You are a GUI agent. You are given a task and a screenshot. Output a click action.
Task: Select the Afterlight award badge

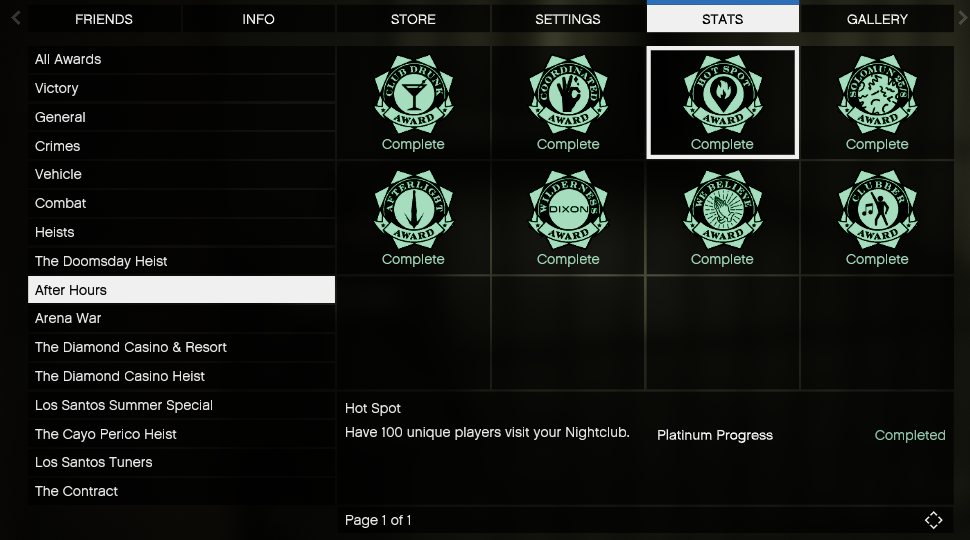[413, 210]
